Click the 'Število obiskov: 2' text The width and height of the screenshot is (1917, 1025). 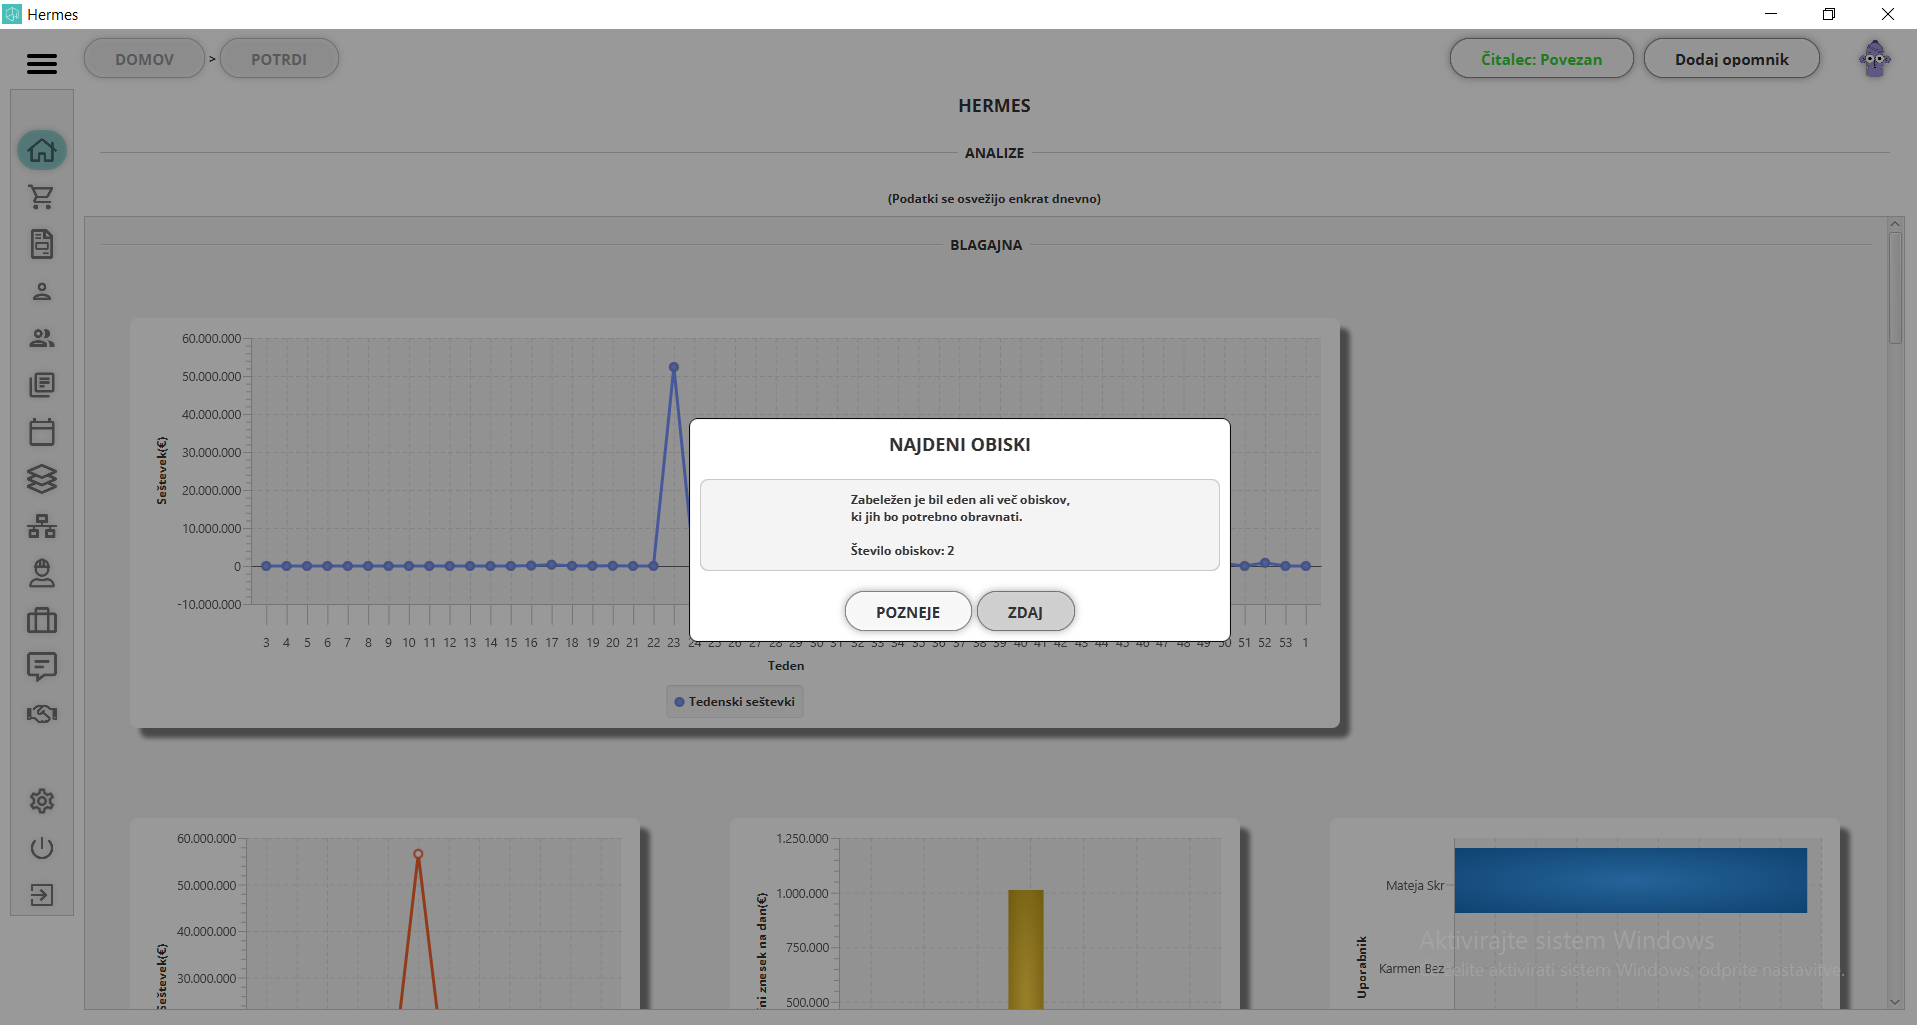tap(902, 551)
